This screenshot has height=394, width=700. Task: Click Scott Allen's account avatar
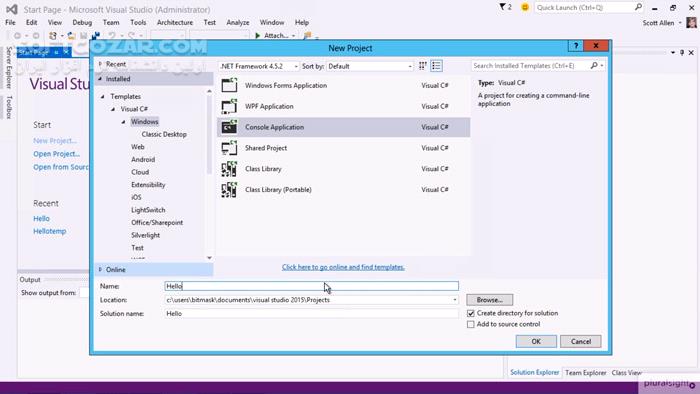pos(692,22)
